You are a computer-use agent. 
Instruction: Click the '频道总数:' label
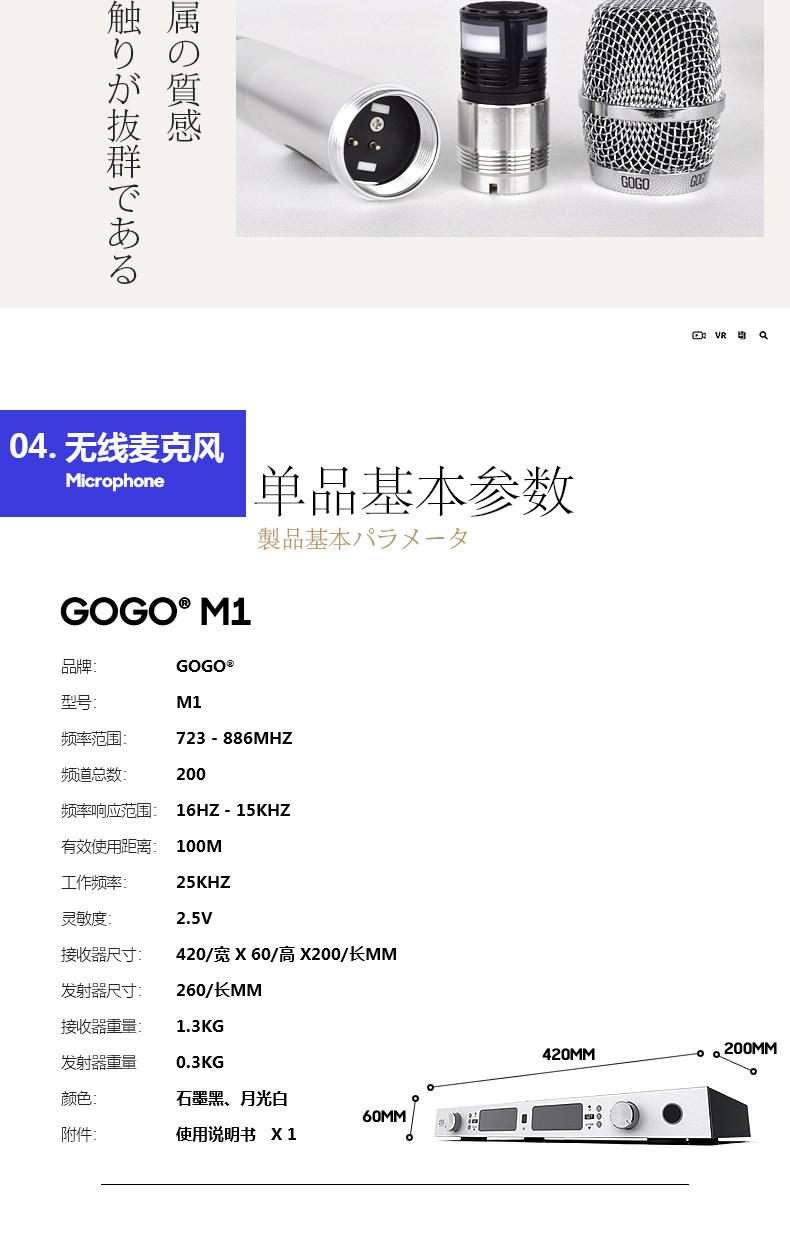point(94,774)
